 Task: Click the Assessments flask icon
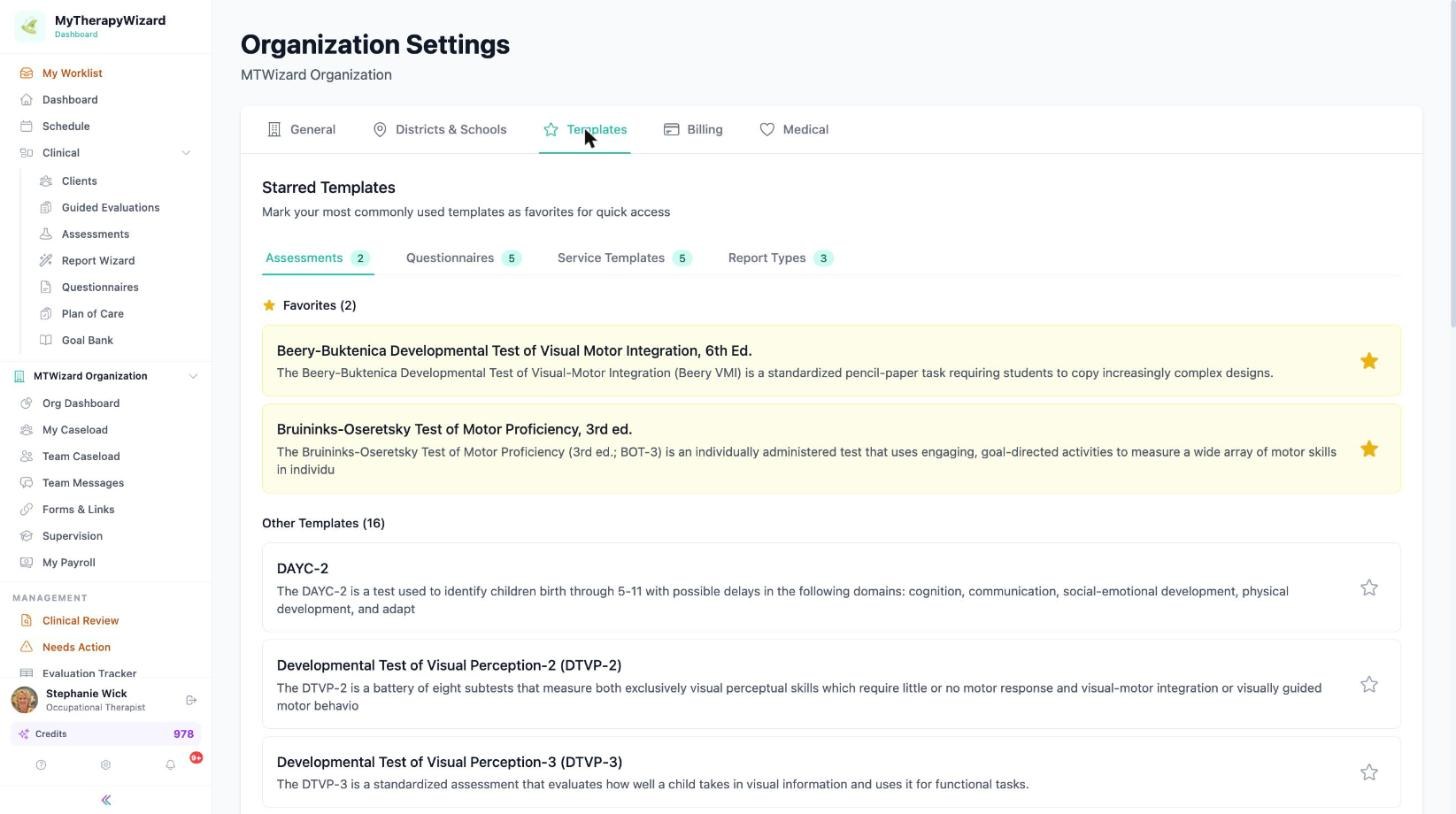tap(46, 234)
